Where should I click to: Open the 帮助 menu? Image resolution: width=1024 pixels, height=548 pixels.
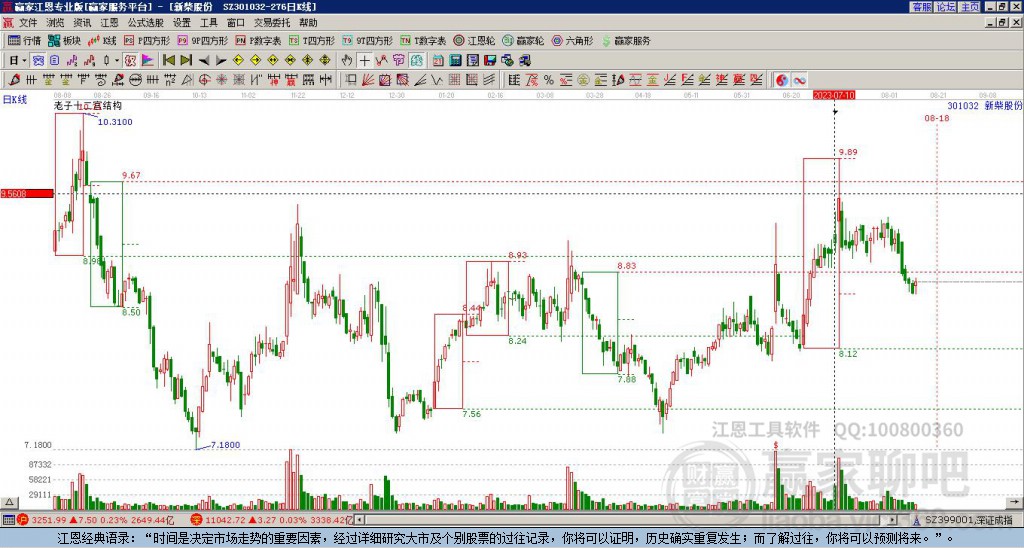coord(308,23)
